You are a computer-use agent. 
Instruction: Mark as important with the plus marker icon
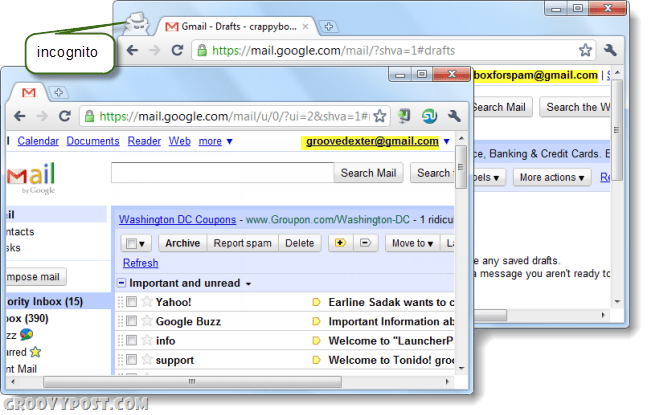pos(340,243)
